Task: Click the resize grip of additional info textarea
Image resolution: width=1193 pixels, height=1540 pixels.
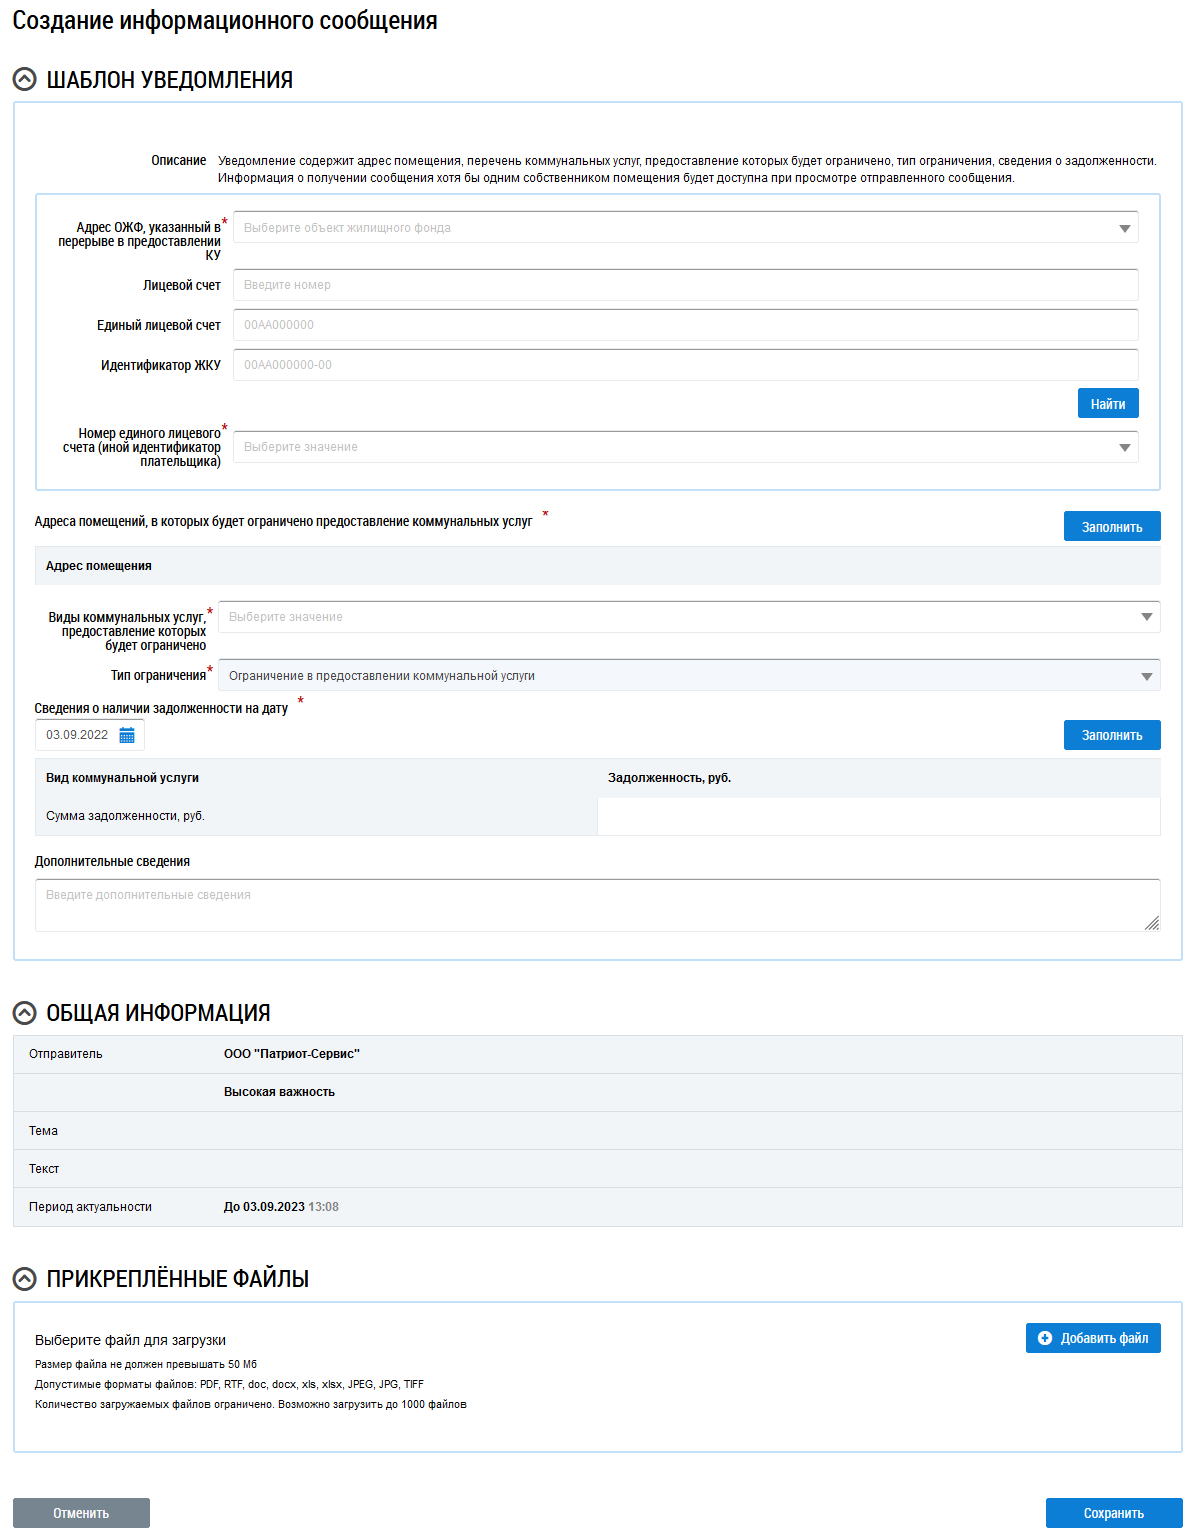Action: 1152,923
